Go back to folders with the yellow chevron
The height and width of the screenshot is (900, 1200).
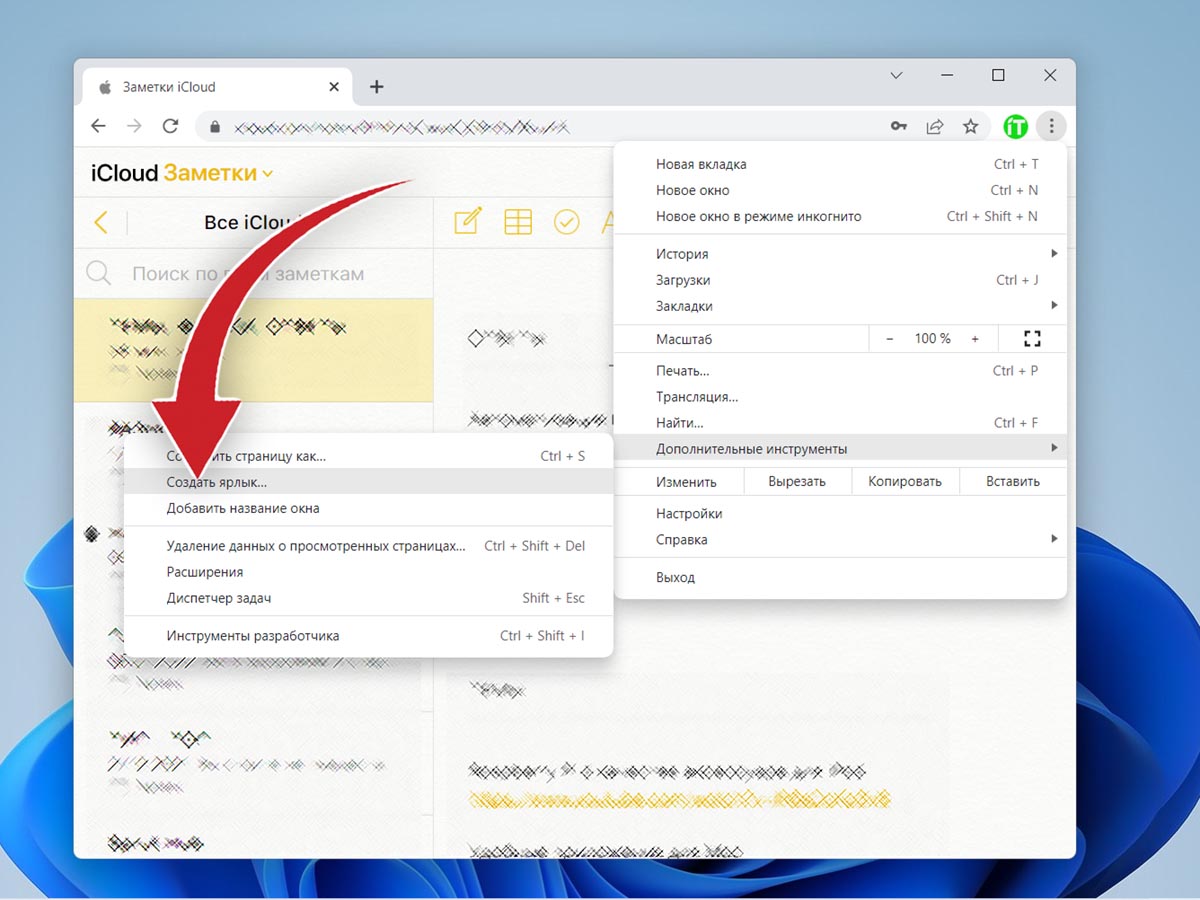[100, 222]
